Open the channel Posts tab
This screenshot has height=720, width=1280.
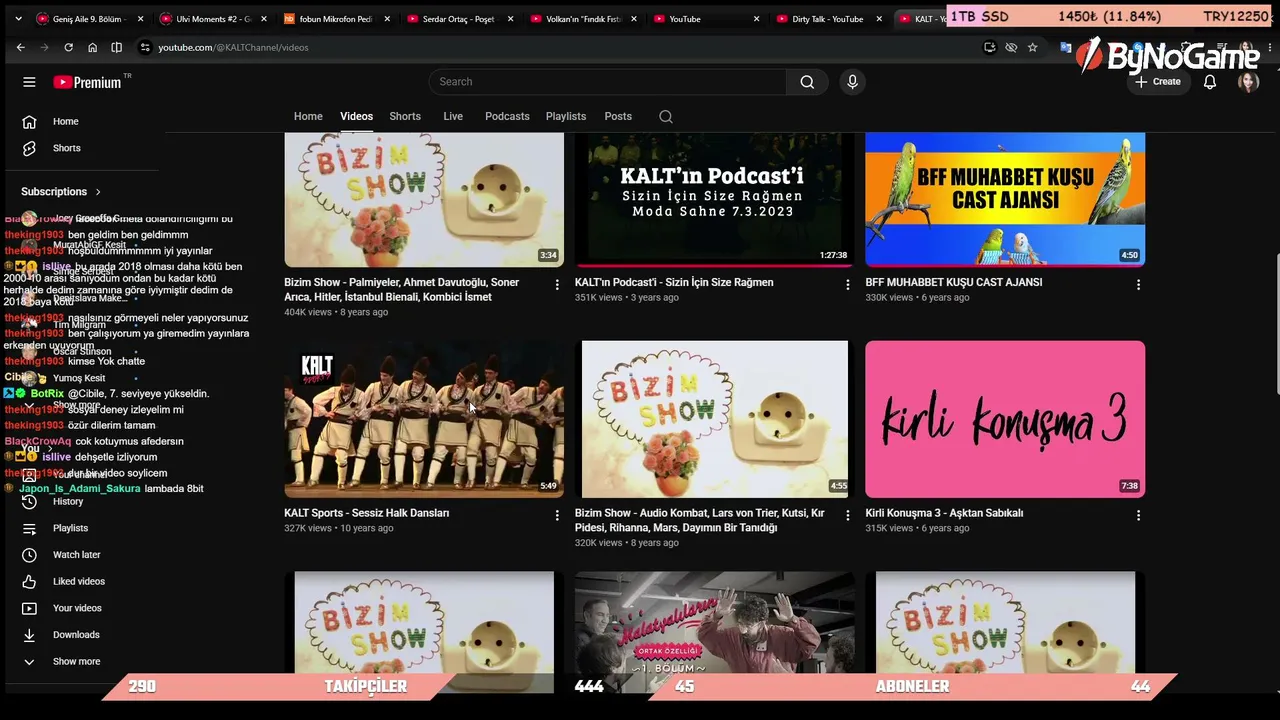click(618, 116)
